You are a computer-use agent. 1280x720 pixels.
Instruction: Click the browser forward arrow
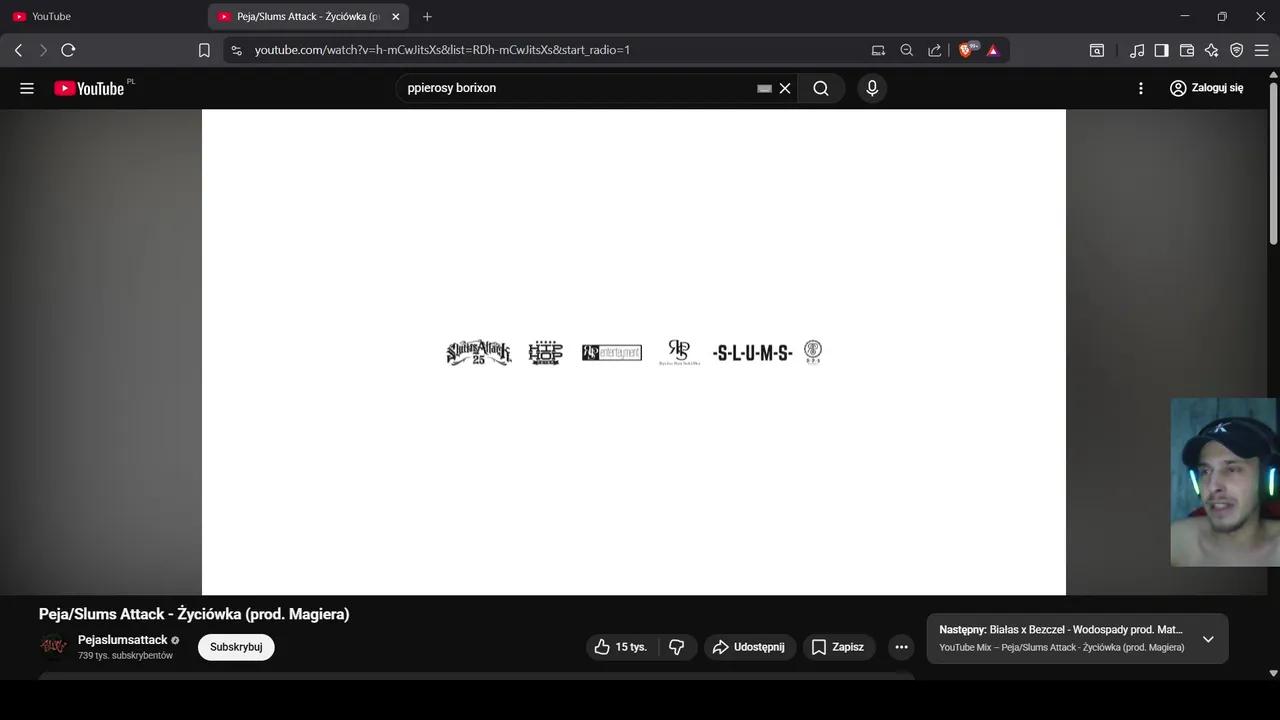43,50
